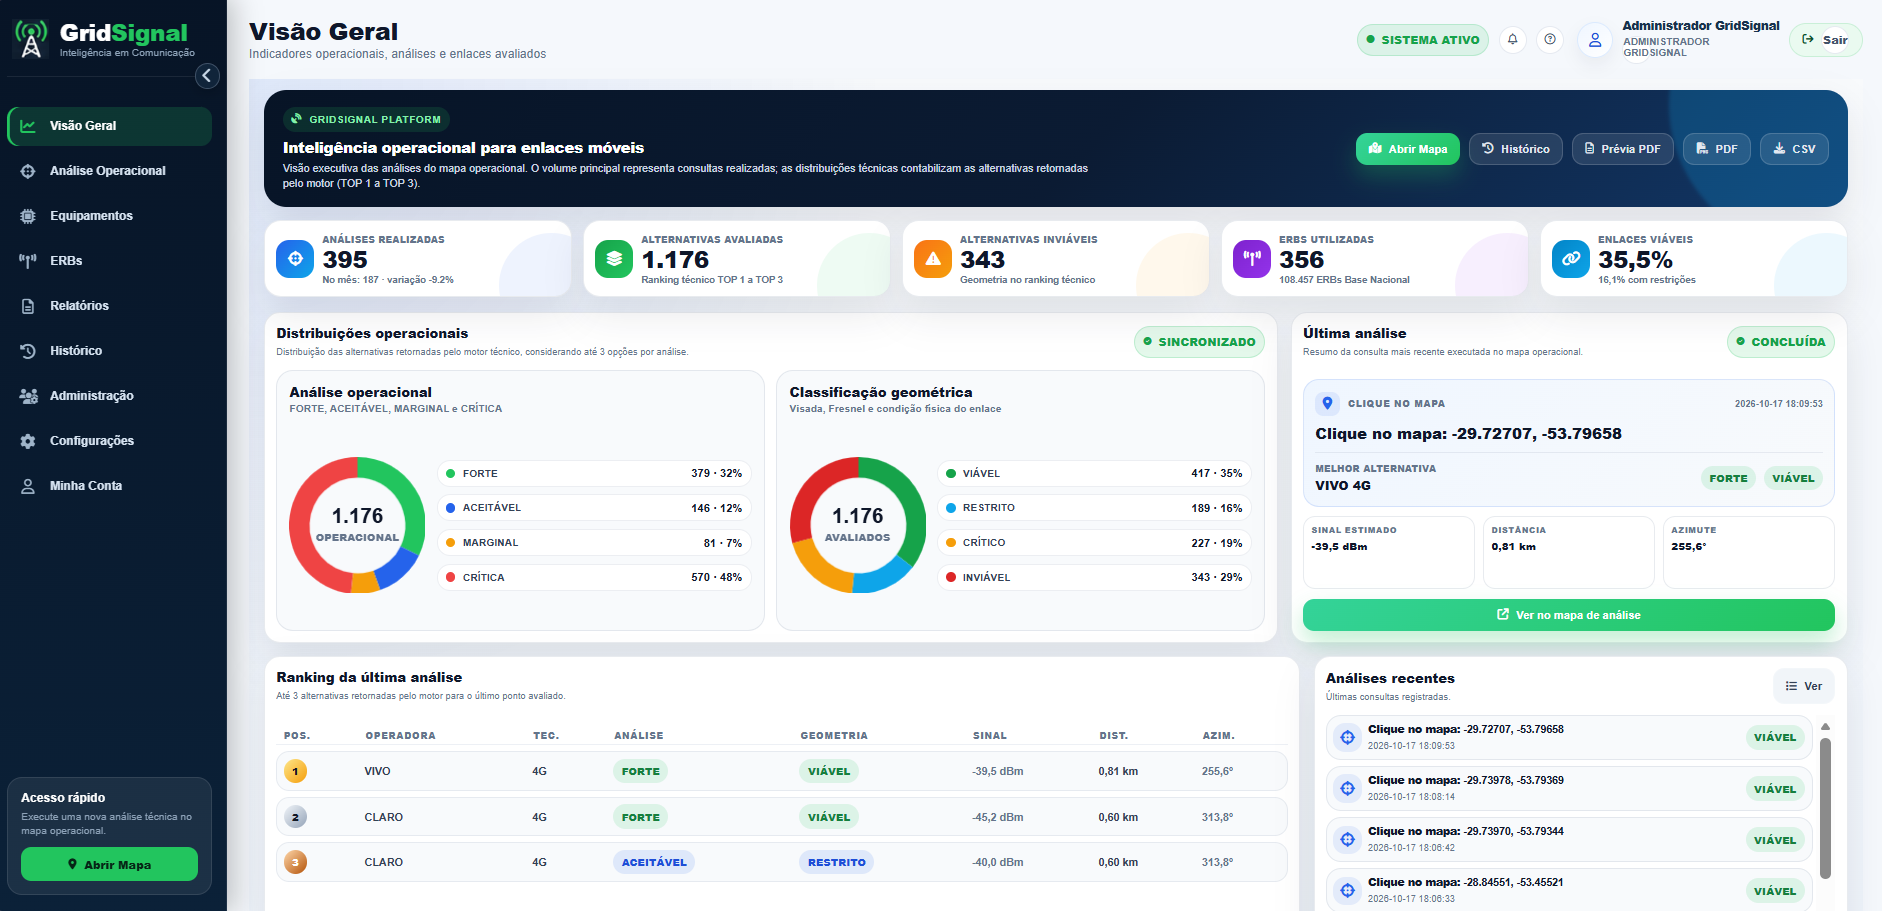Click the Avaliados donut chart
This screenshot has height=911, width=1882.
pyautogui.click(x=858, y=525)
